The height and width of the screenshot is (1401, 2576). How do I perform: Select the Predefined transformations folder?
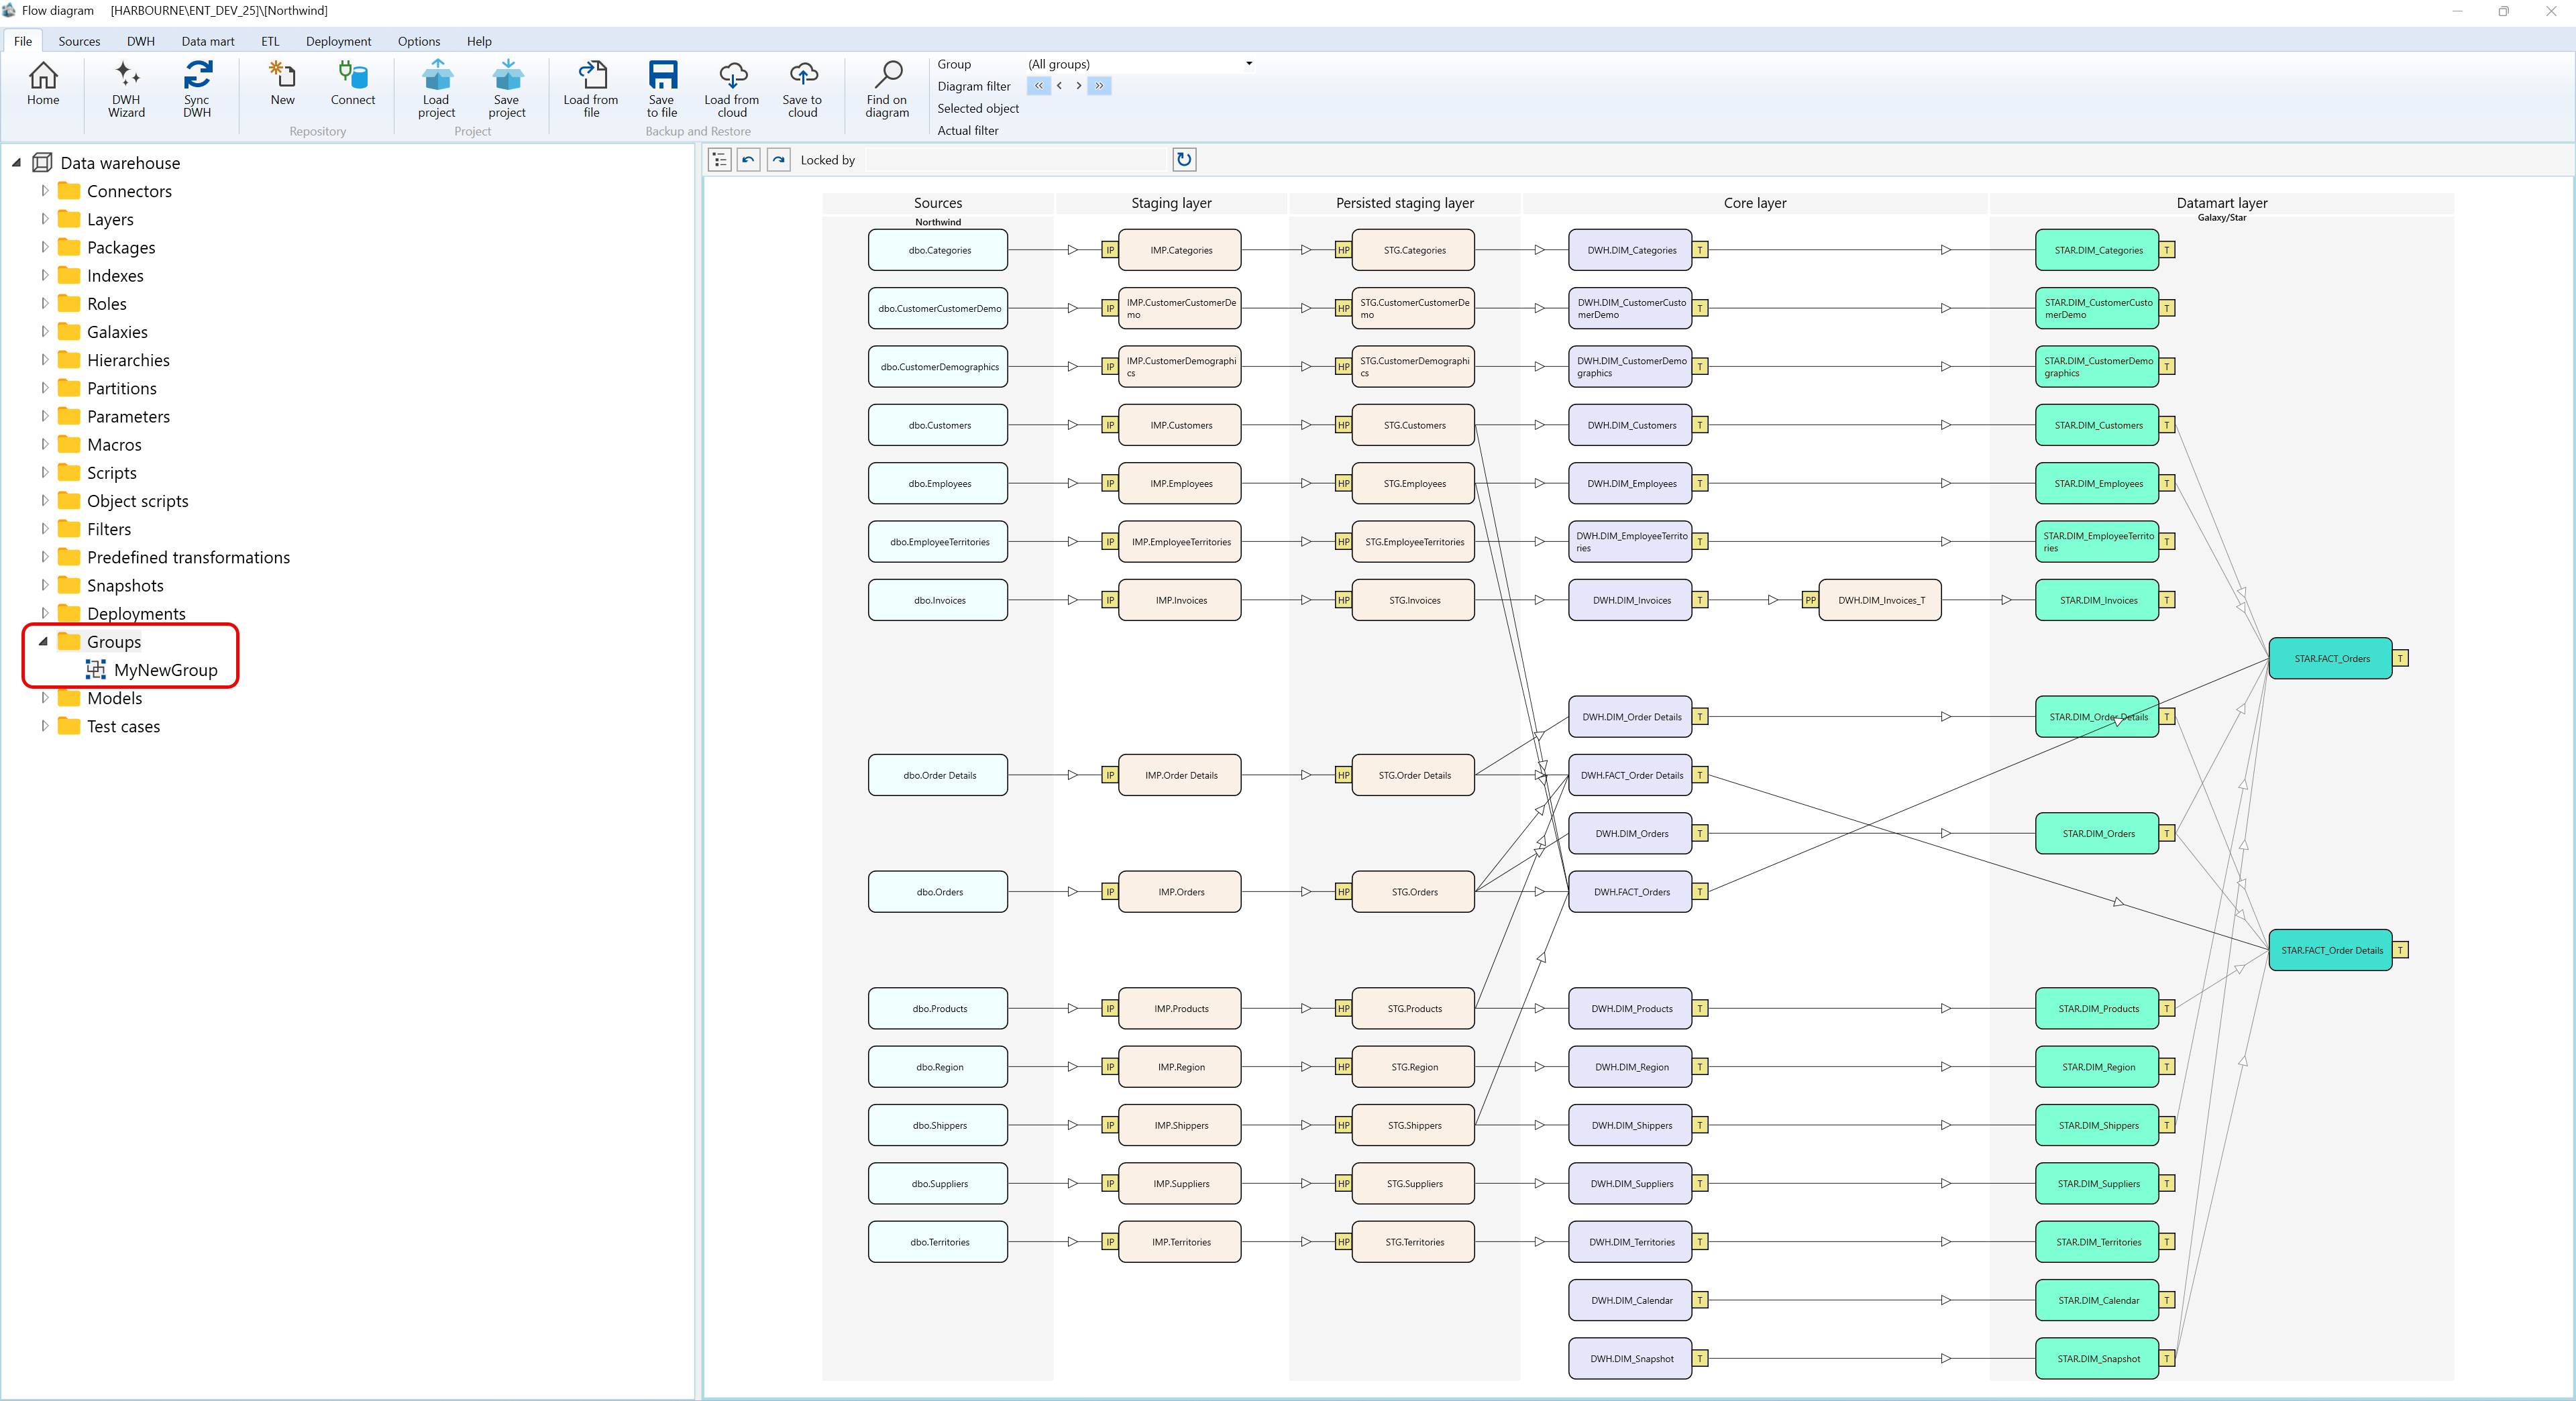tap(188, 557)
